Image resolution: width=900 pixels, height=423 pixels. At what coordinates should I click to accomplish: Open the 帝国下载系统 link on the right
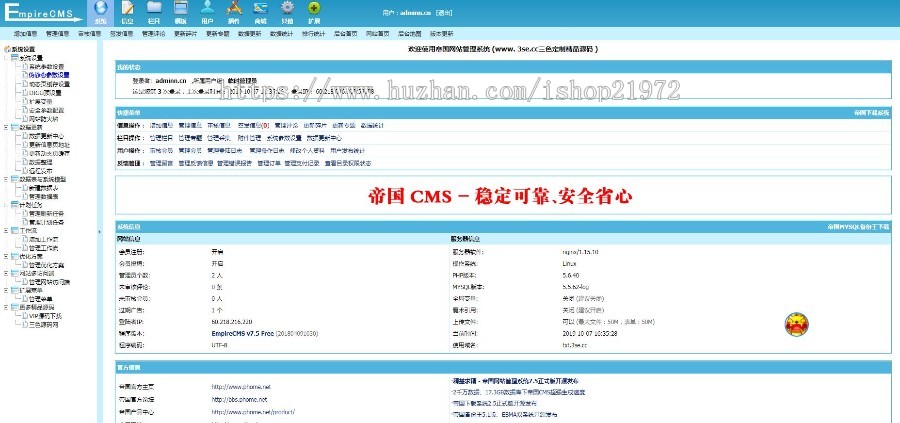871,113
